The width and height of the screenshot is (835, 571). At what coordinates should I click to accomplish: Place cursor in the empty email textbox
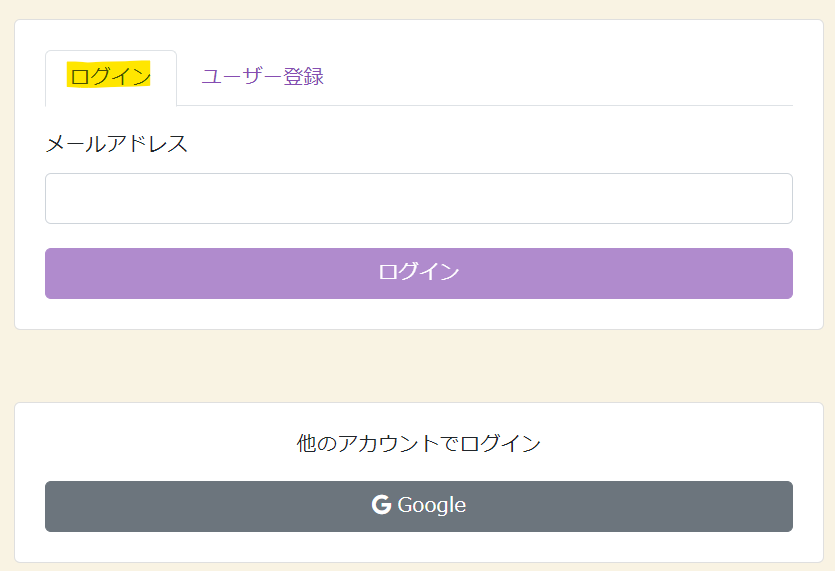tap(419, 198)
